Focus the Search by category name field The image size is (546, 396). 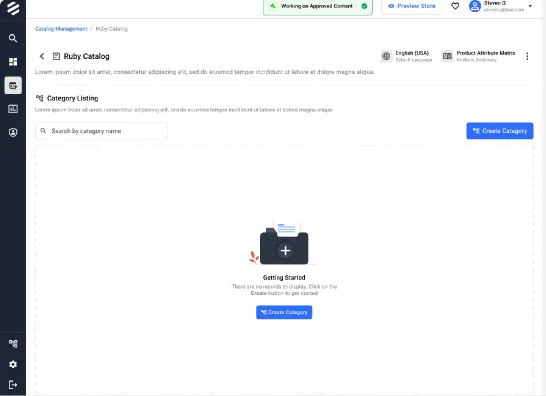[x=101, y=131]
